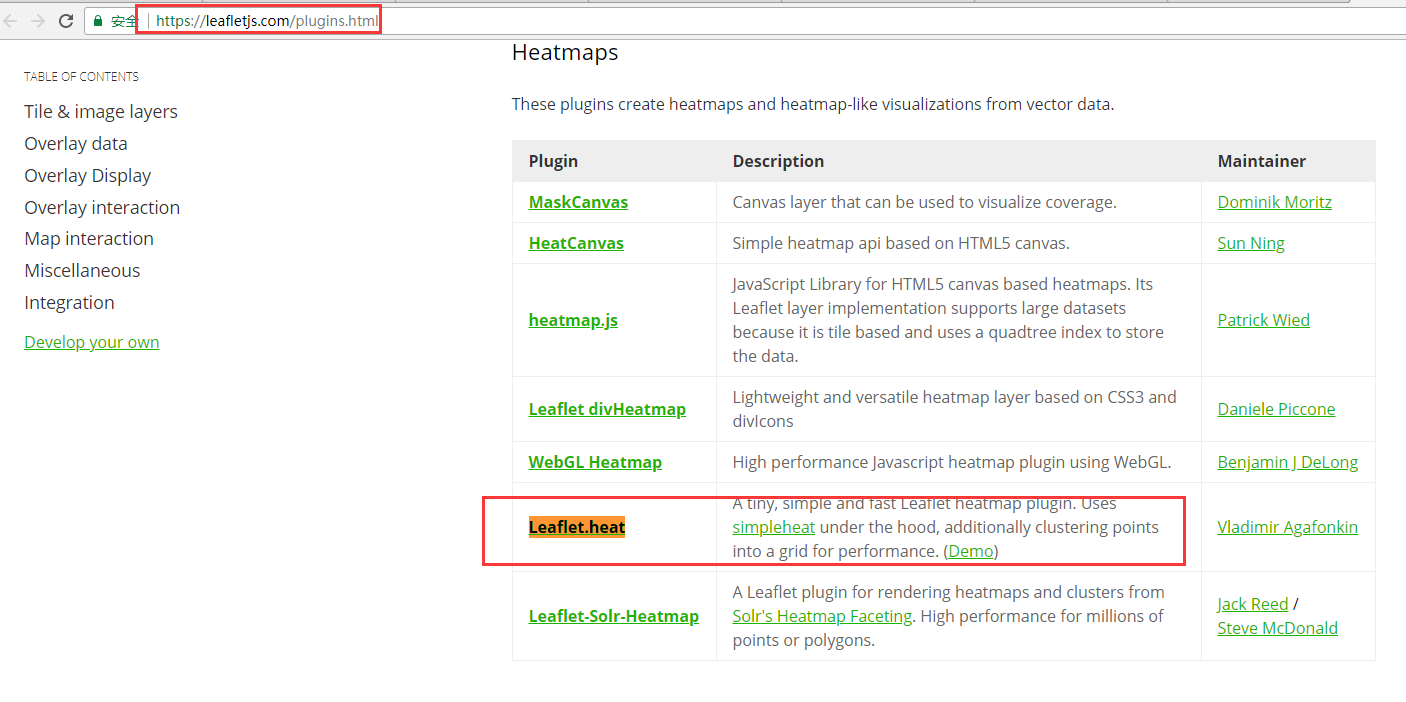The height and width of the screenshot is (702, 1406).
Task: Click the WebGL Heatmap description text
Action: [951, 462]
